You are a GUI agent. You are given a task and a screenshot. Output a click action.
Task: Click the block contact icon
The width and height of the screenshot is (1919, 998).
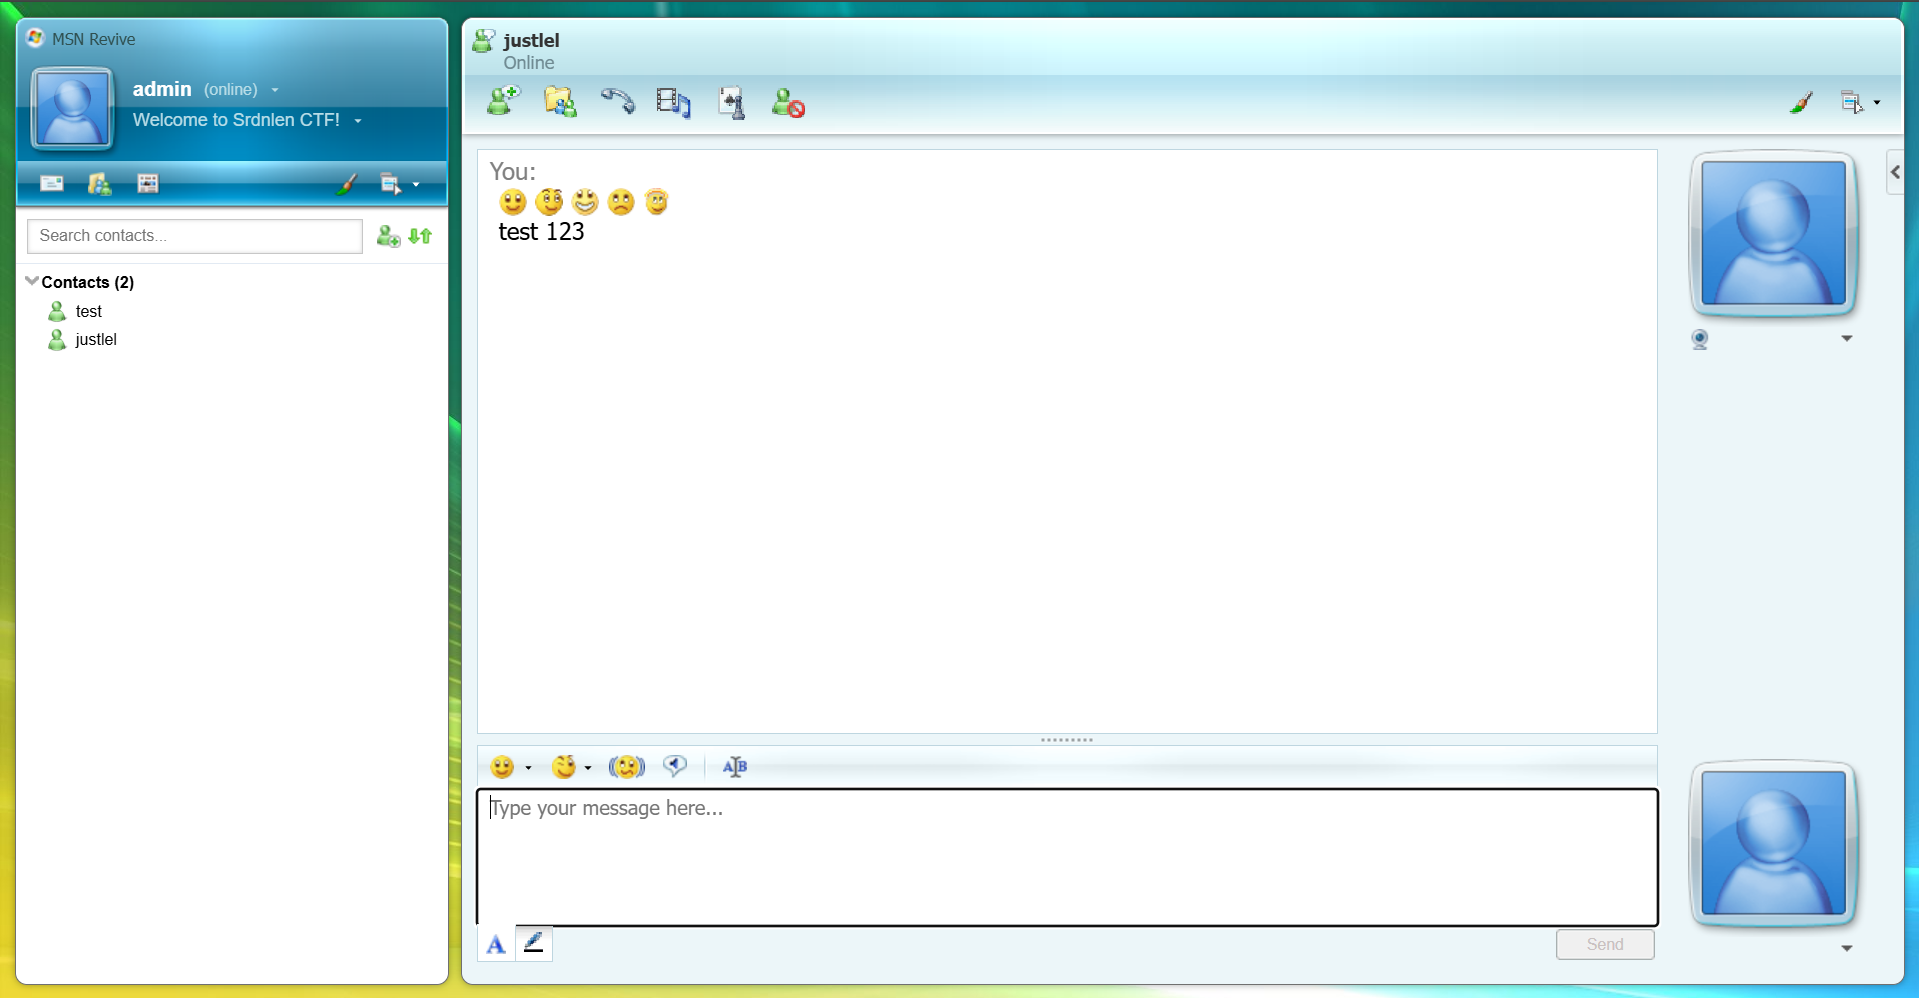tap(788, 102)
